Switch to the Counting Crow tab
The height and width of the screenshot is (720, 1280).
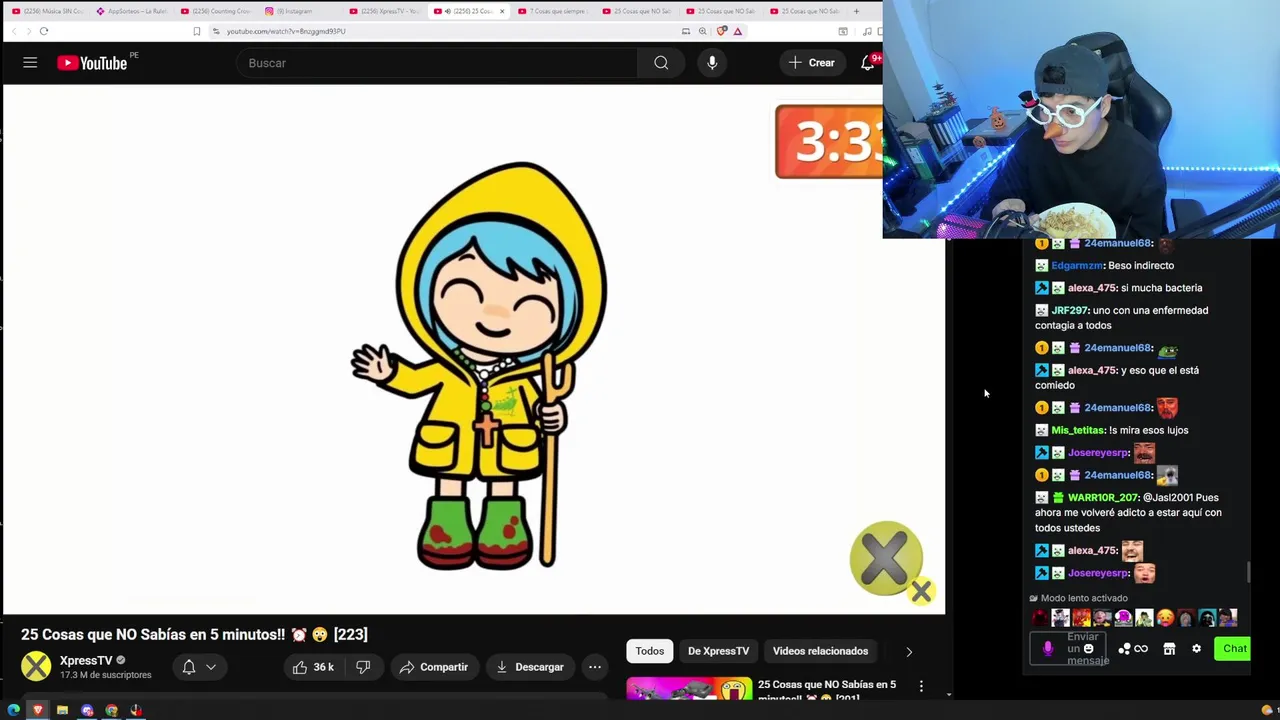click(216, 11)
